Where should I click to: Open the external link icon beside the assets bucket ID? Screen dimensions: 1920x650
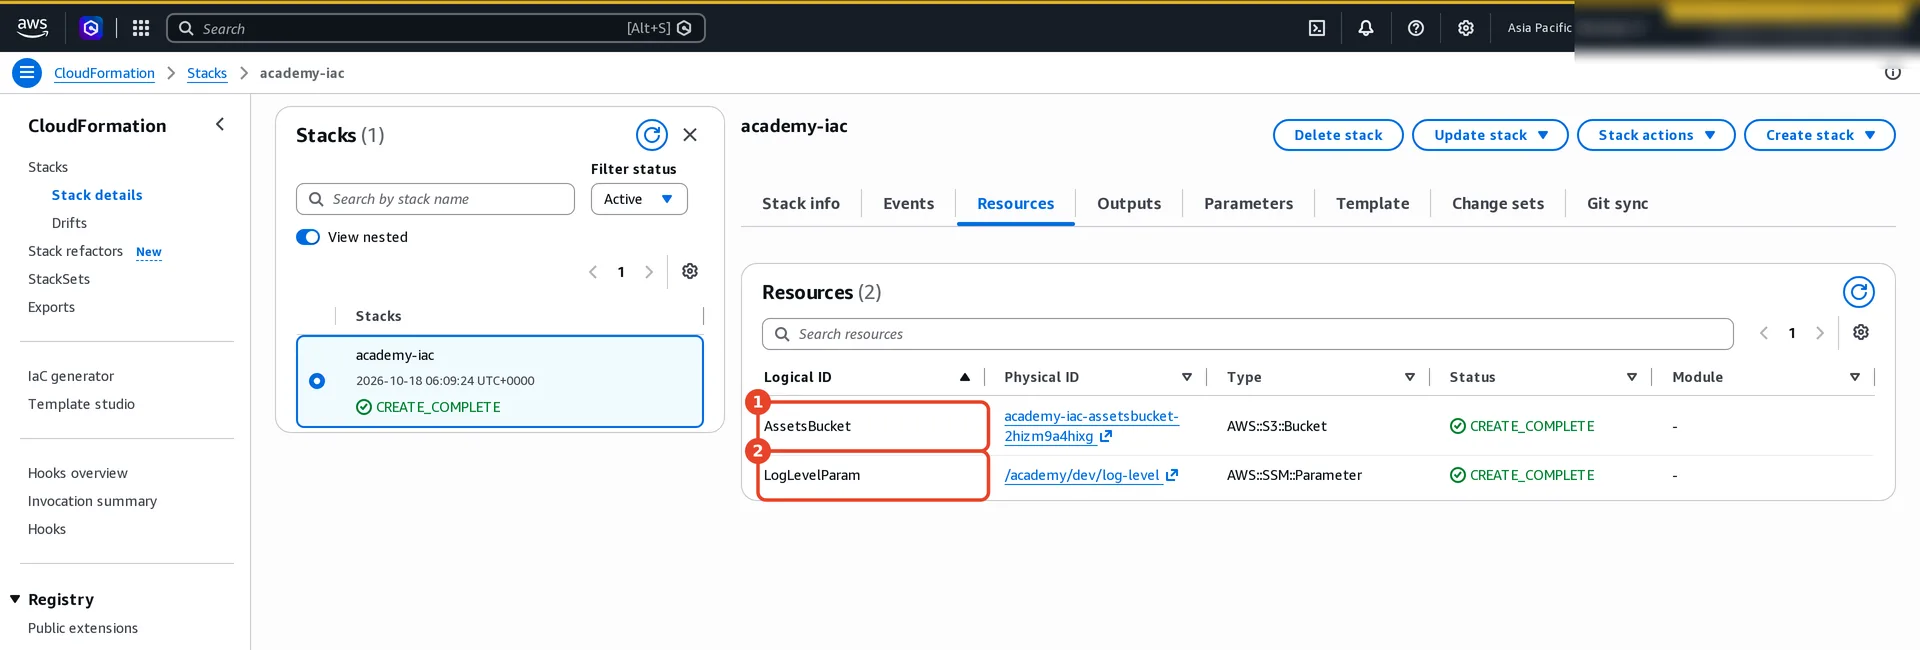pos(1106,436)
